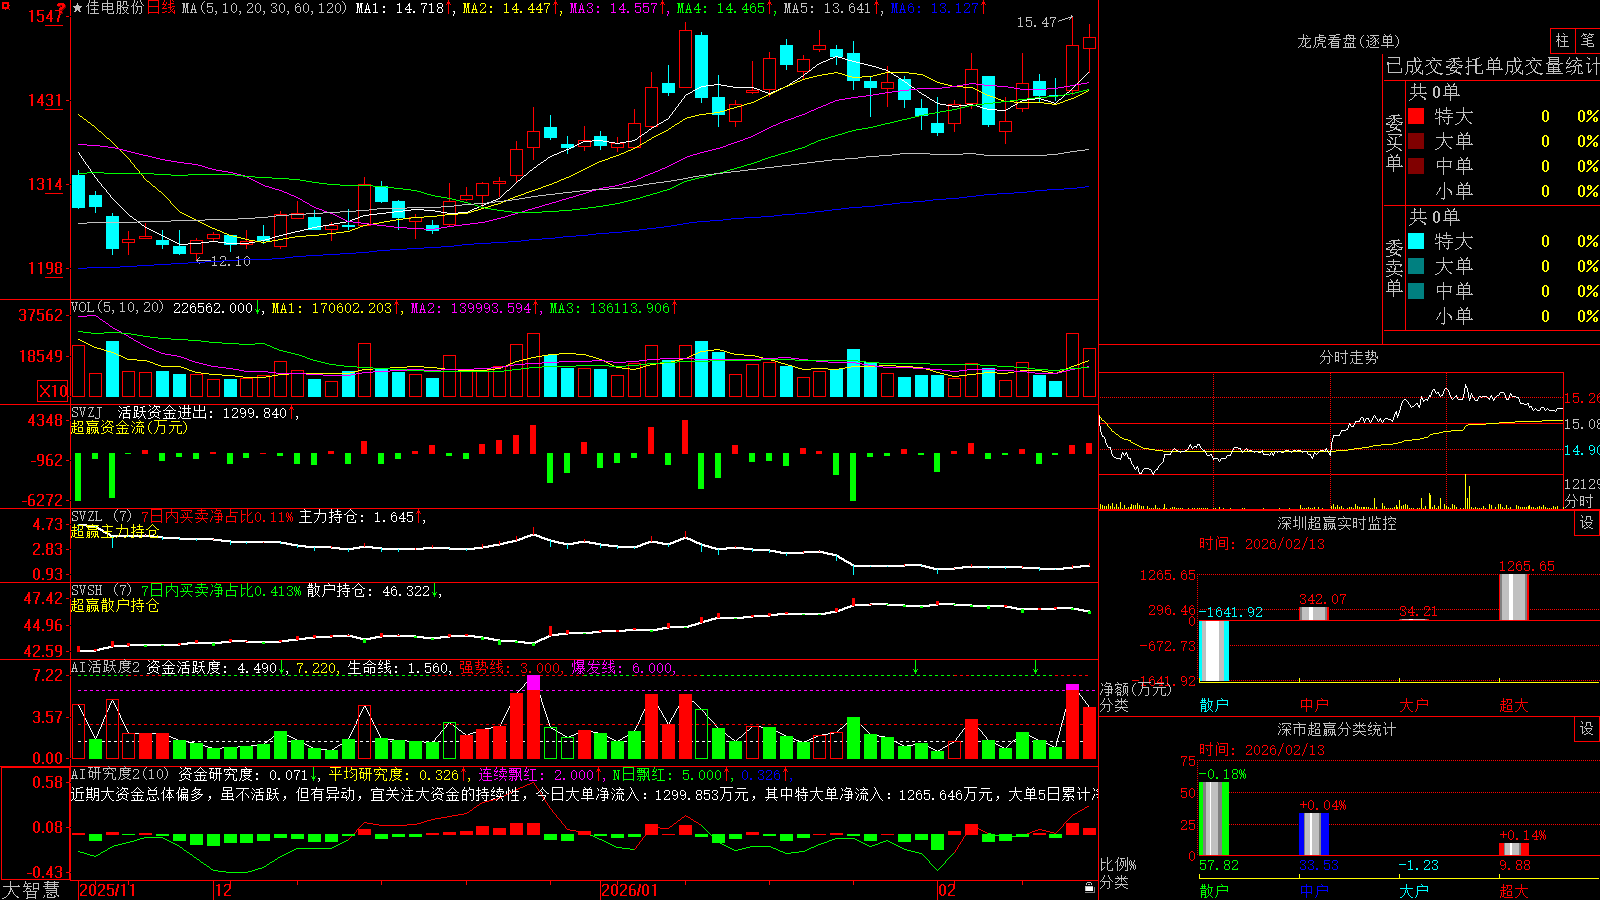
Task: Click the 15.47 high price label
Action: tap(1036, 22)
